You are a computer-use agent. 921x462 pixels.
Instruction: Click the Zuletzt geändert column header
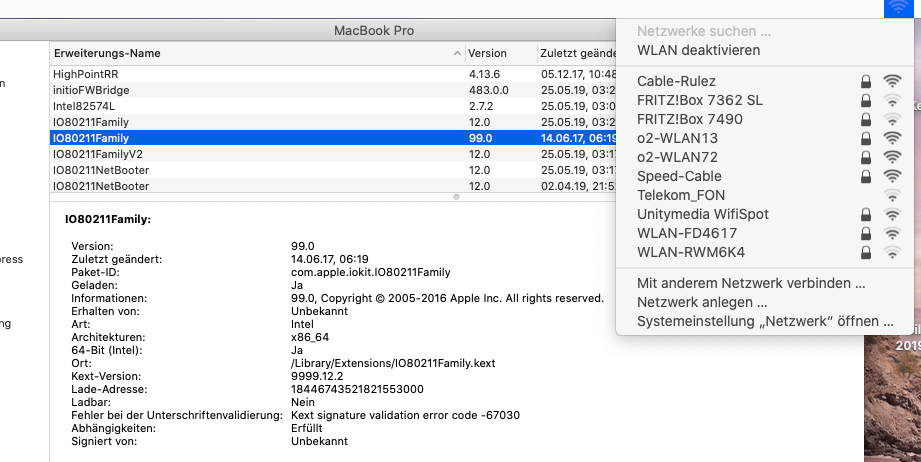point(575,53)
